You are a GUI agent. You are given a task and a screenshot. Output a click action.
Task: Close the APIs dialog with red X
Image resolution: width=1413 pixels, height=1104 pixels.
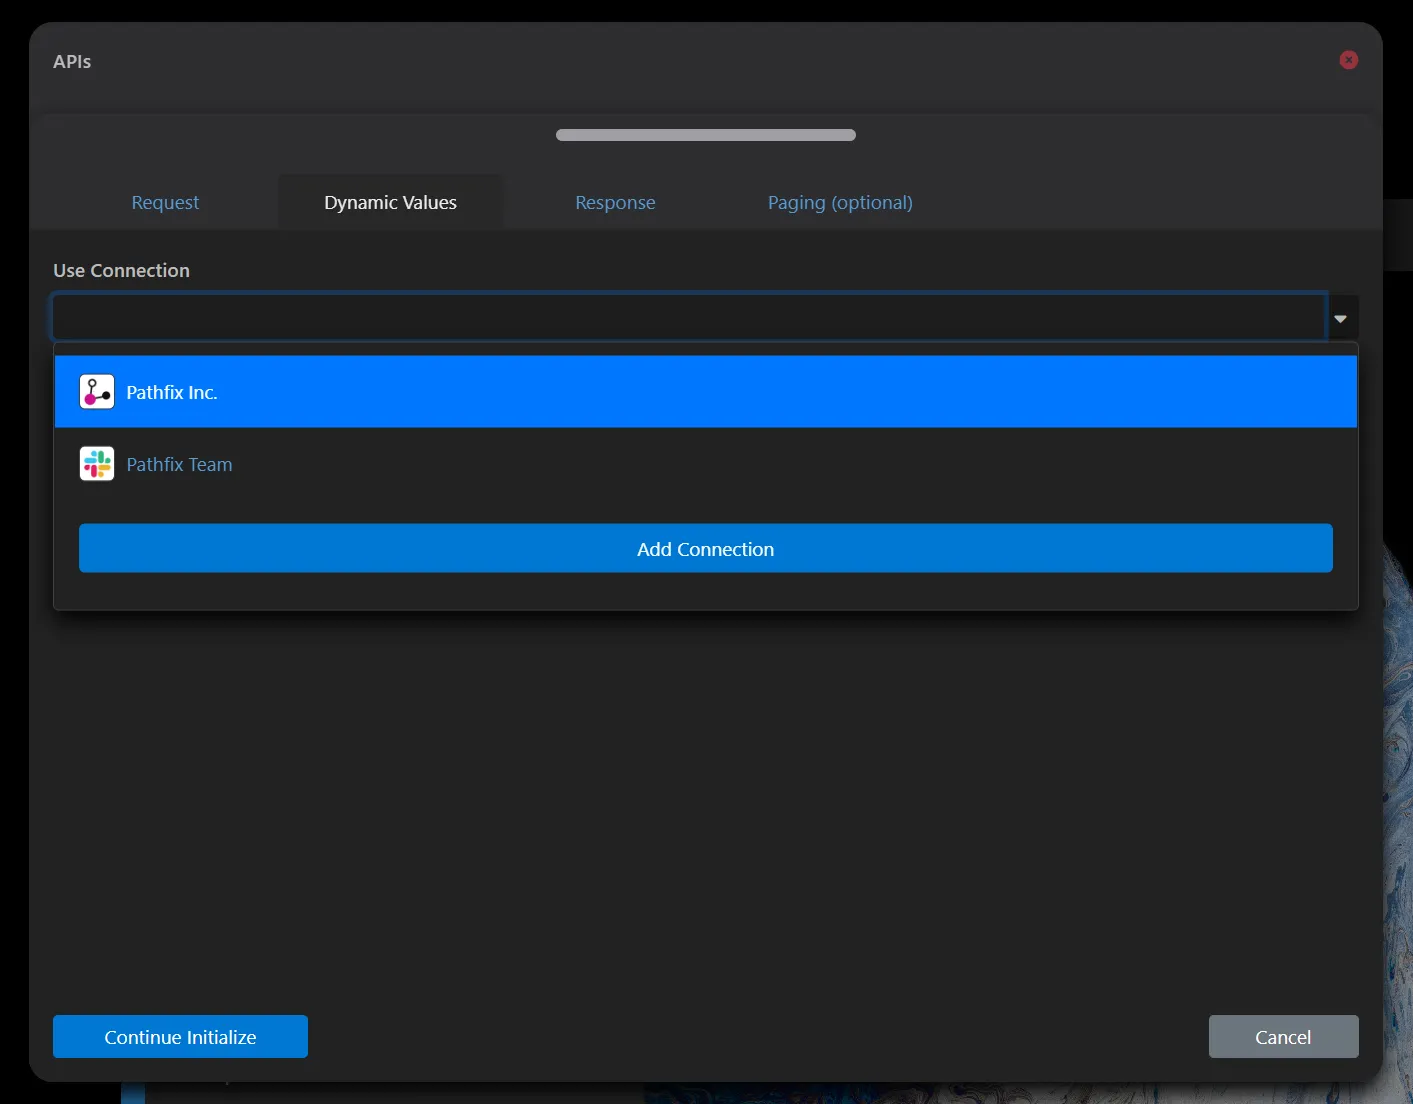(1348, 60)
